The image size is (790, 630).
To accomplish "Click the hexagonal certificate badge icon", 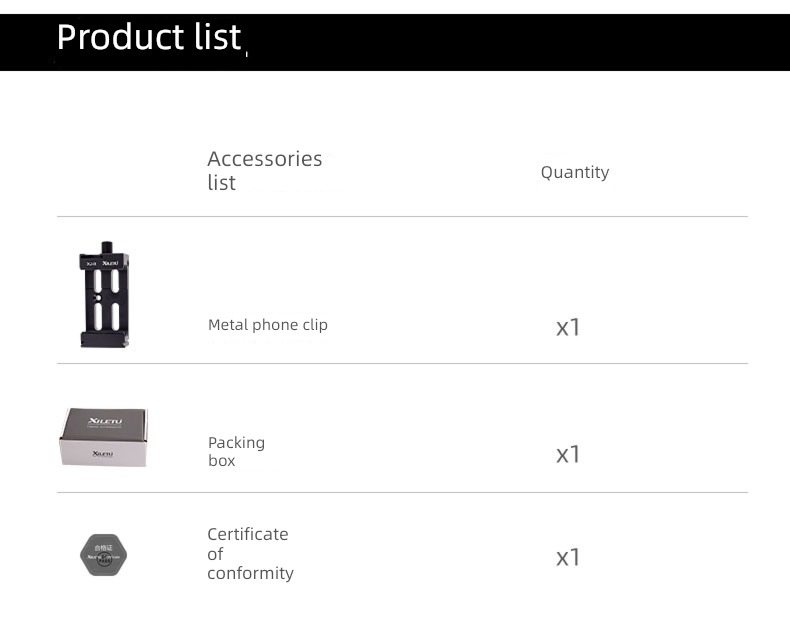I will coord(103,555).
